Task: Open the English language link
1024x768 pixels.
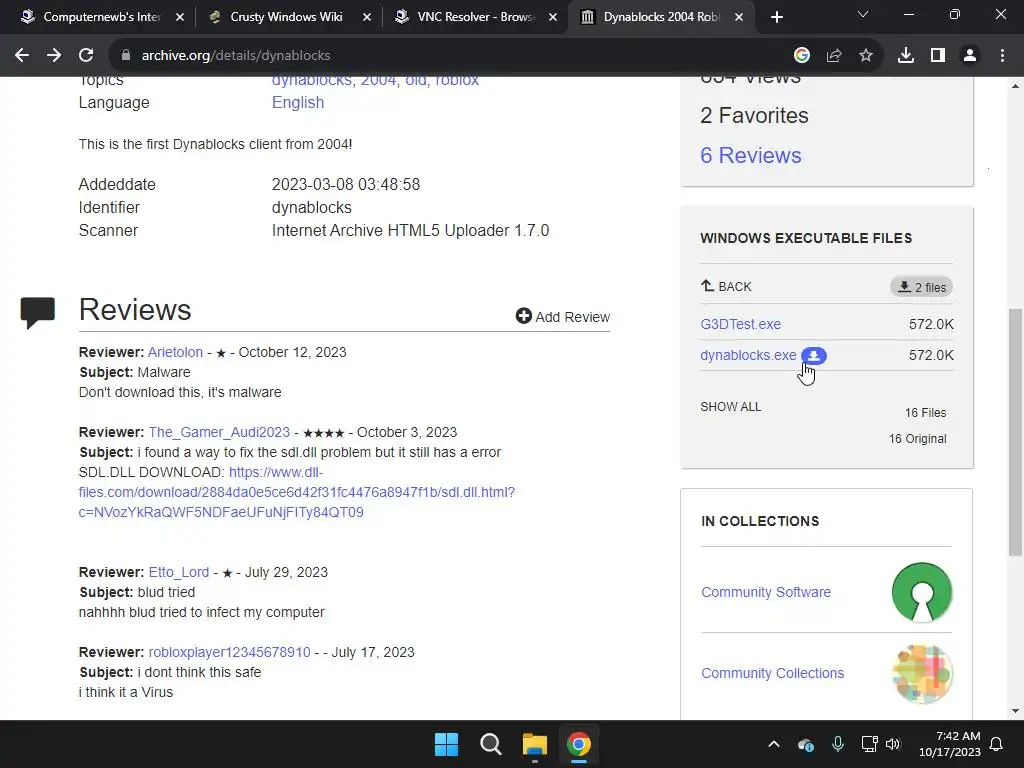Action: [298, 103]
